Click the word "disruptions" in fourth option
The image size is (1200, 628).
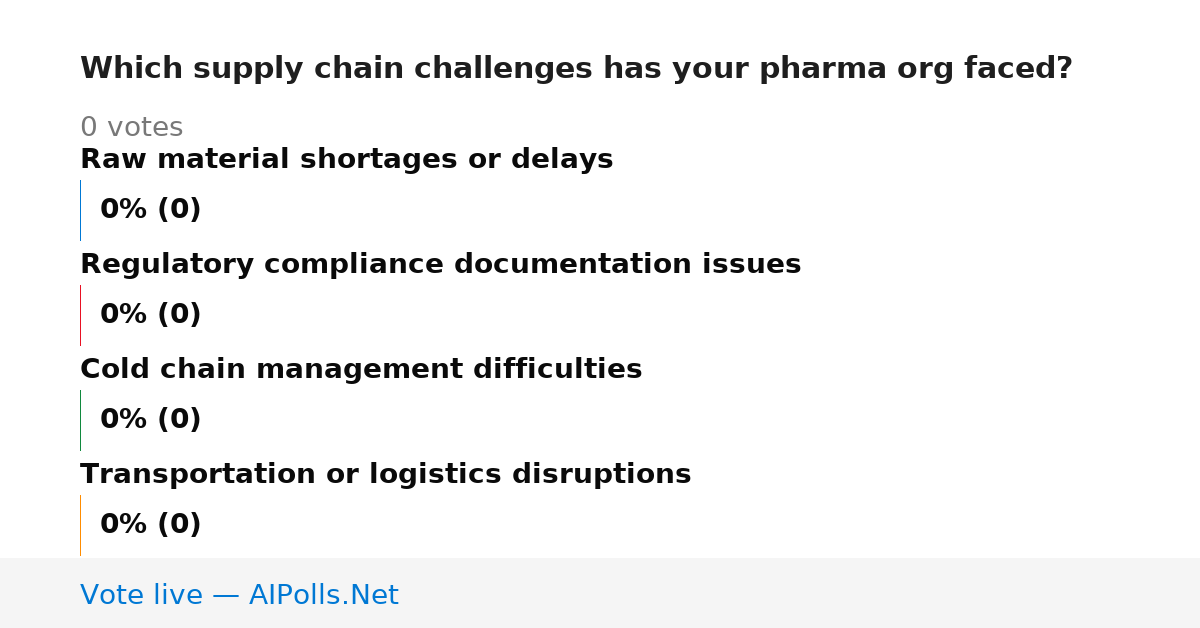click(604, 474)
